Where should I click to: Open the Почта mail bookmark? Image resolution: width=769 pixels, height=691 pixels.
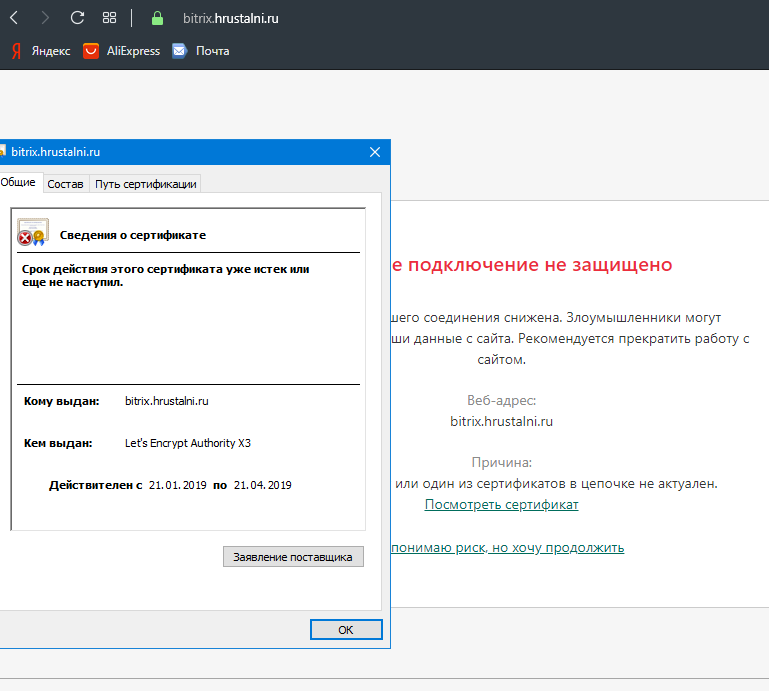(200, 51)
